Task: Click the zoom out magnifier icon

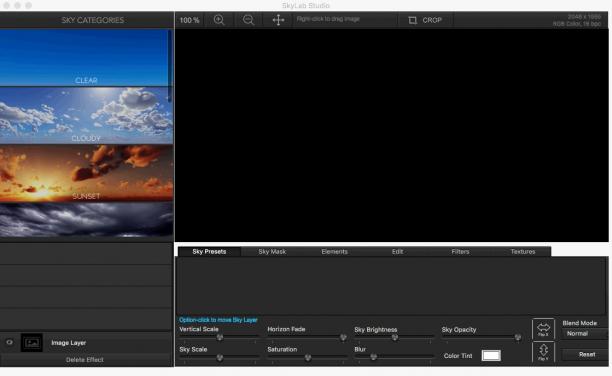Action: pyautogui.click(x=248, y=20)
